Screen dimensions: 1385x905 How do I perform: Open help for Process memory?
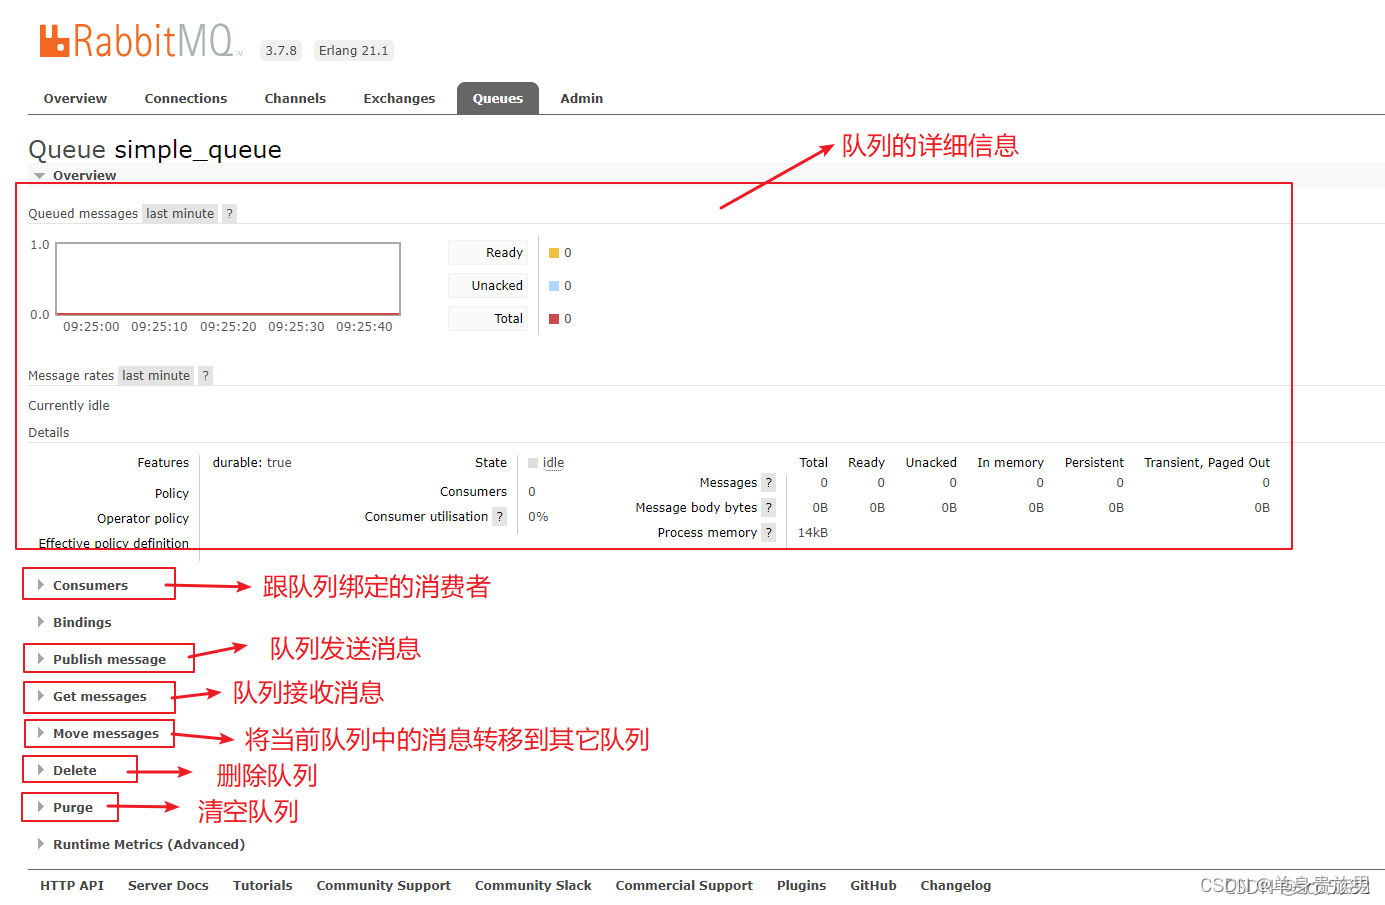[768, 532]
